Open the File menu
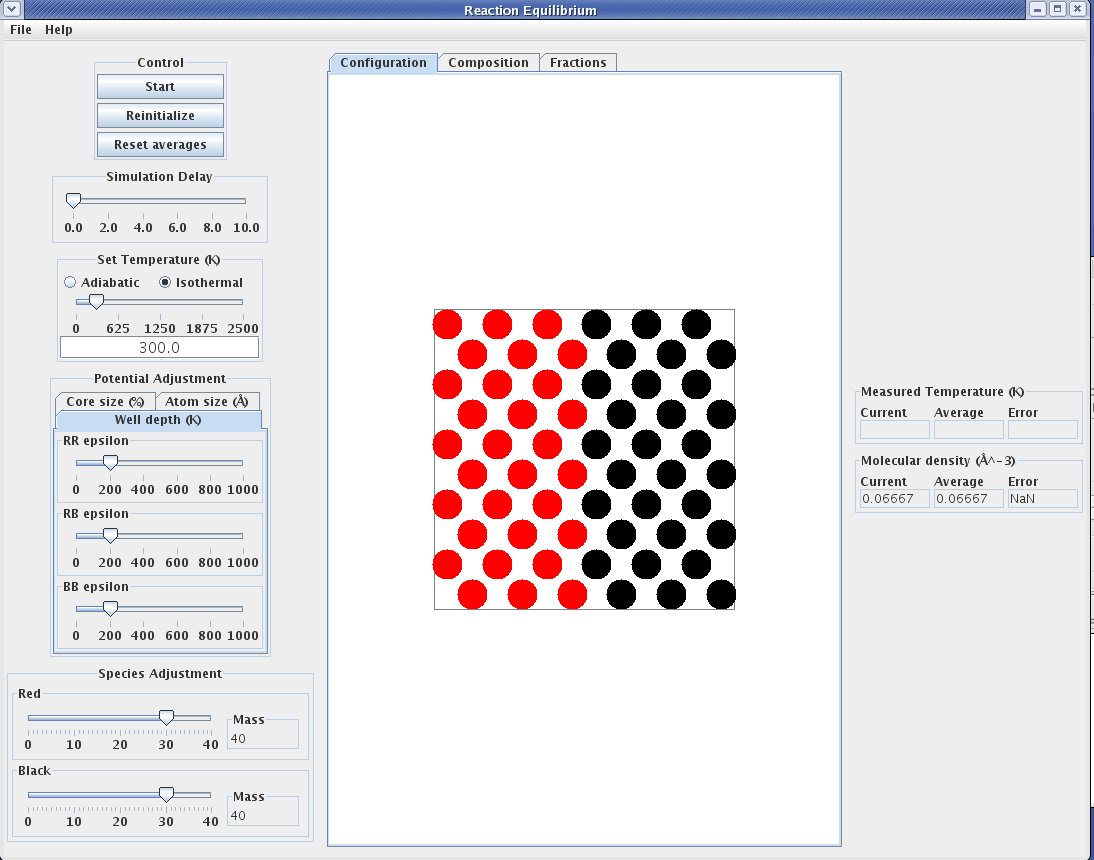The image size is (1094, 860). tap(21, 30)
